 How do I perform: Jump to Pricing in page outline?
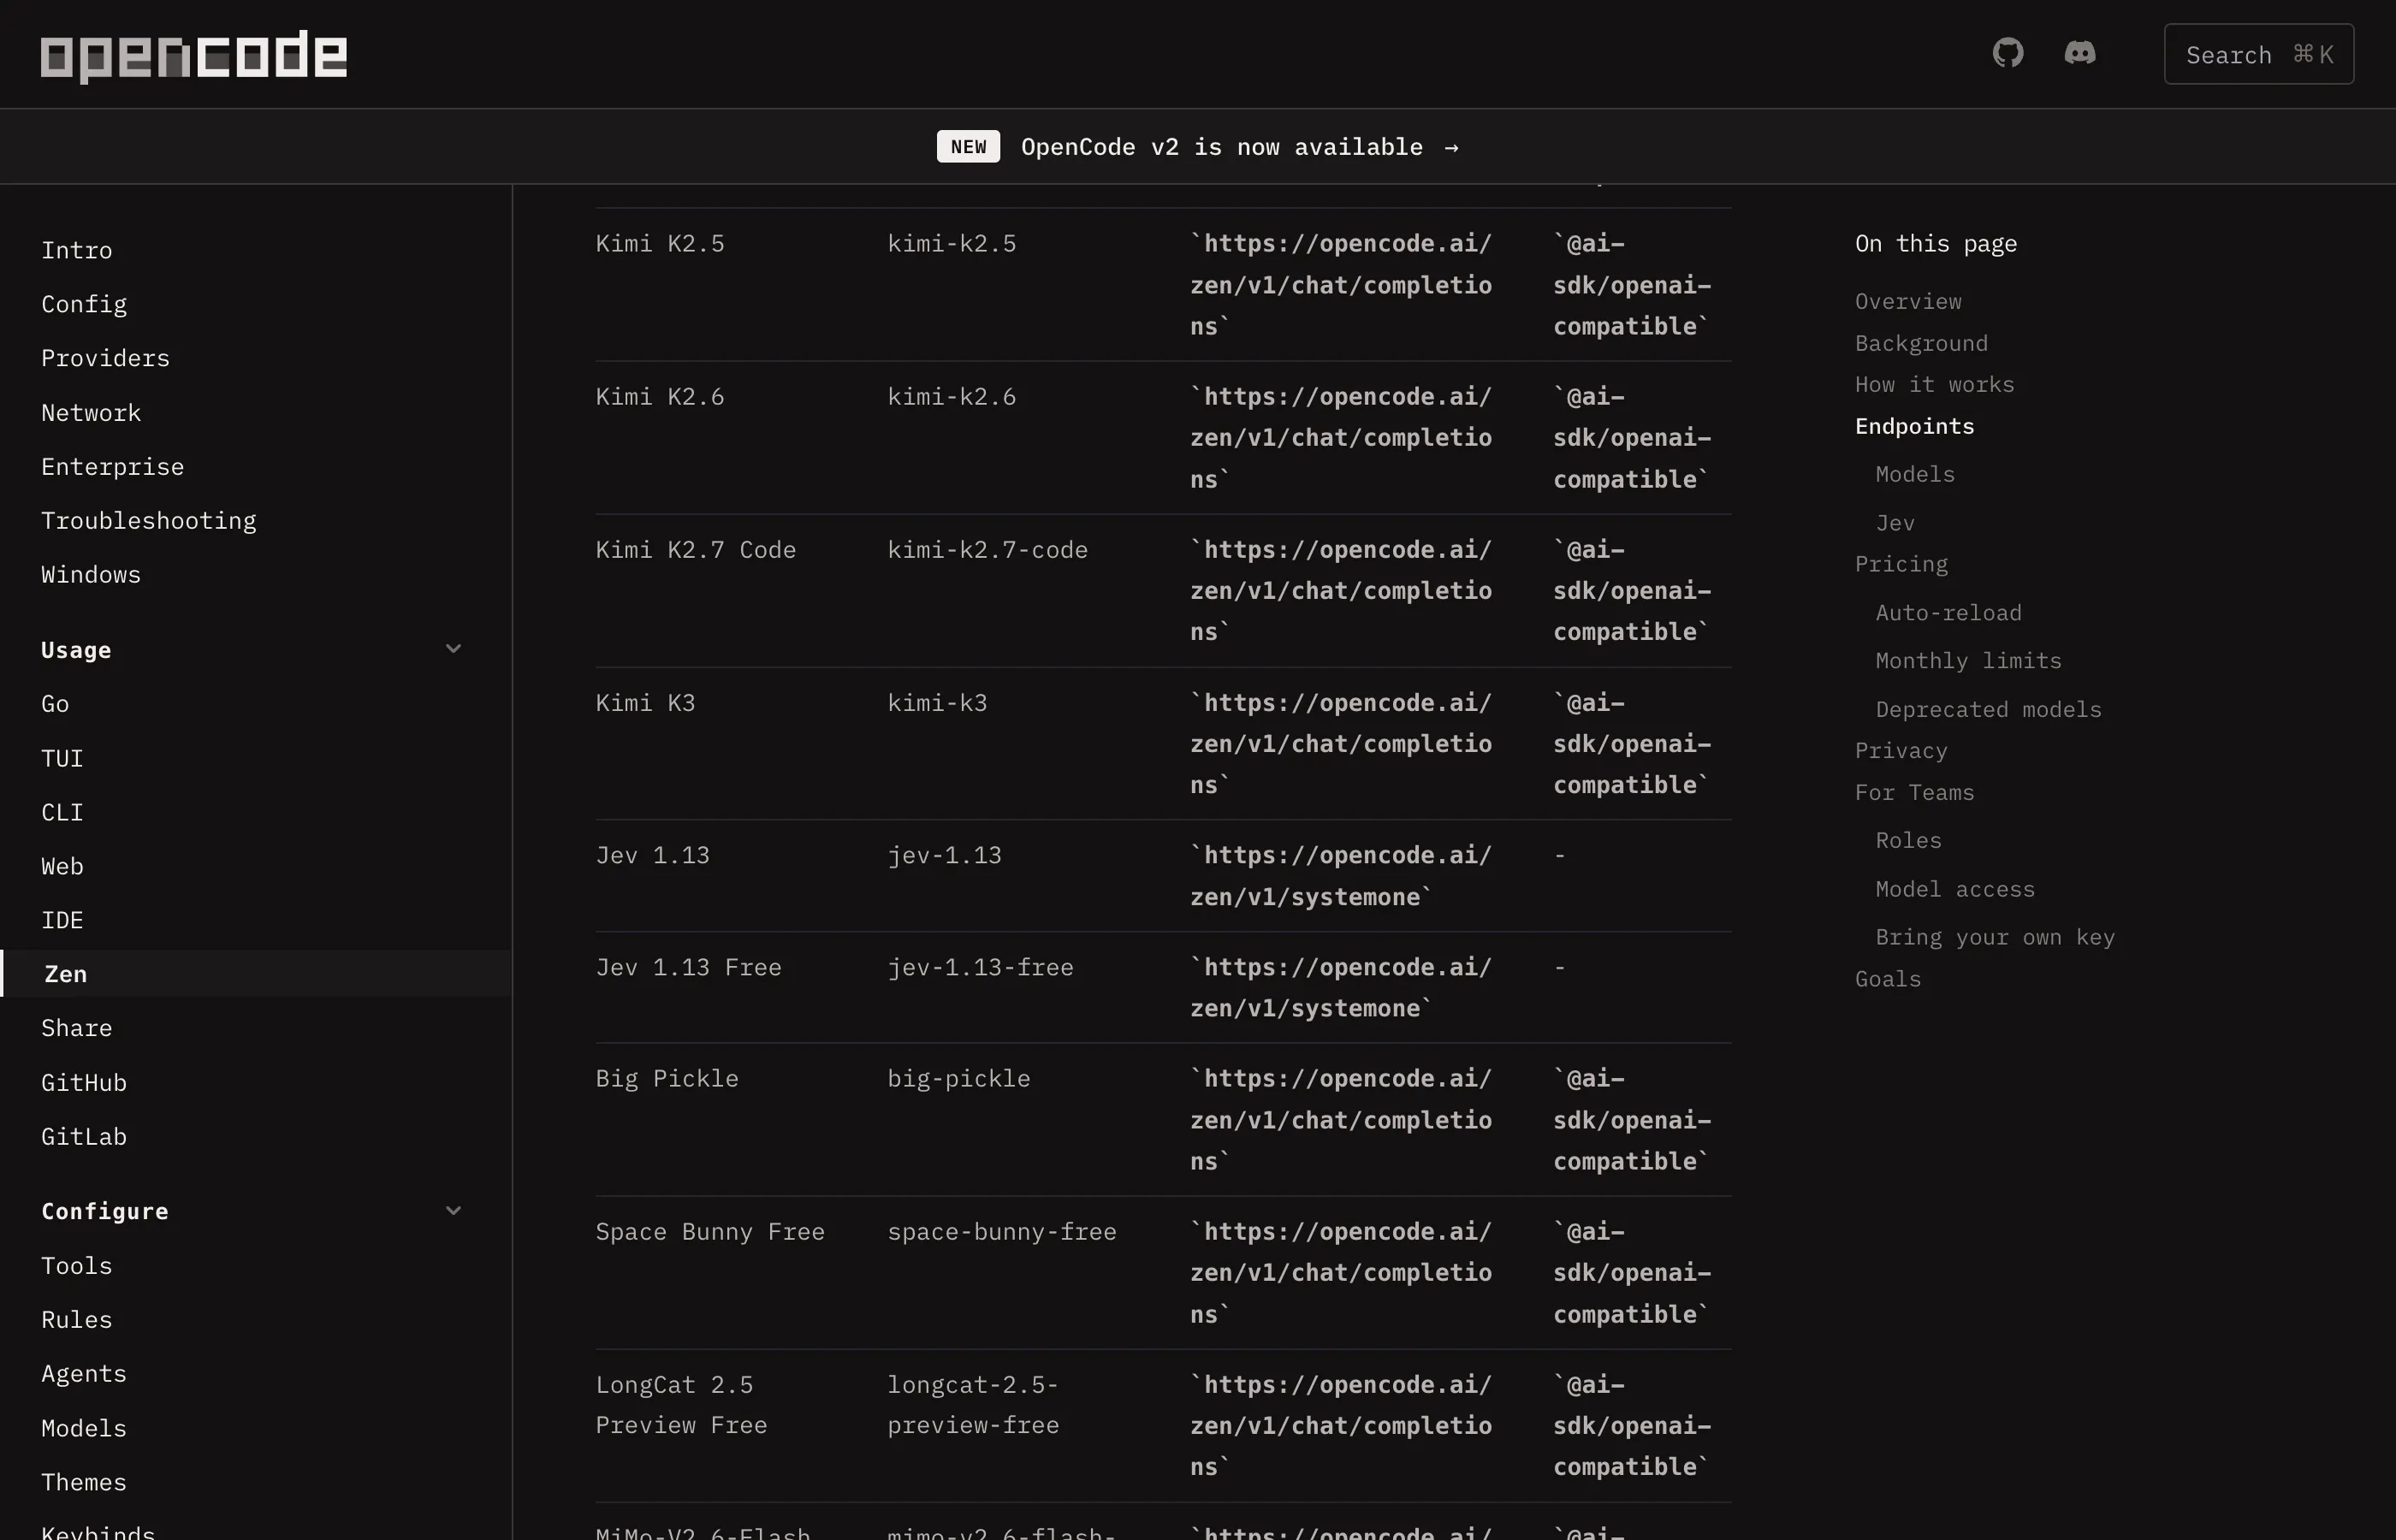coord(1901,564)
